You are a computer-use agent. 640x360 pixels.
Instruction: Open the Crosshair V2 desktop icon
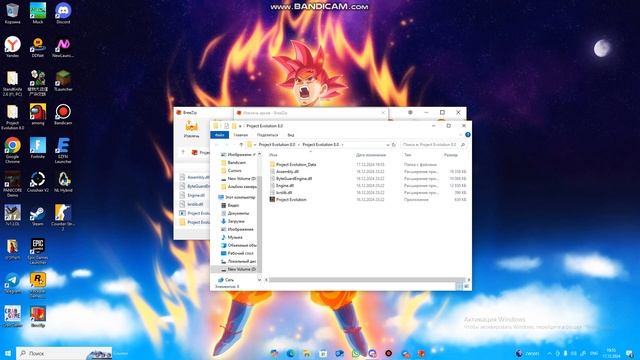pyautogui.click(x=38, y=182)
